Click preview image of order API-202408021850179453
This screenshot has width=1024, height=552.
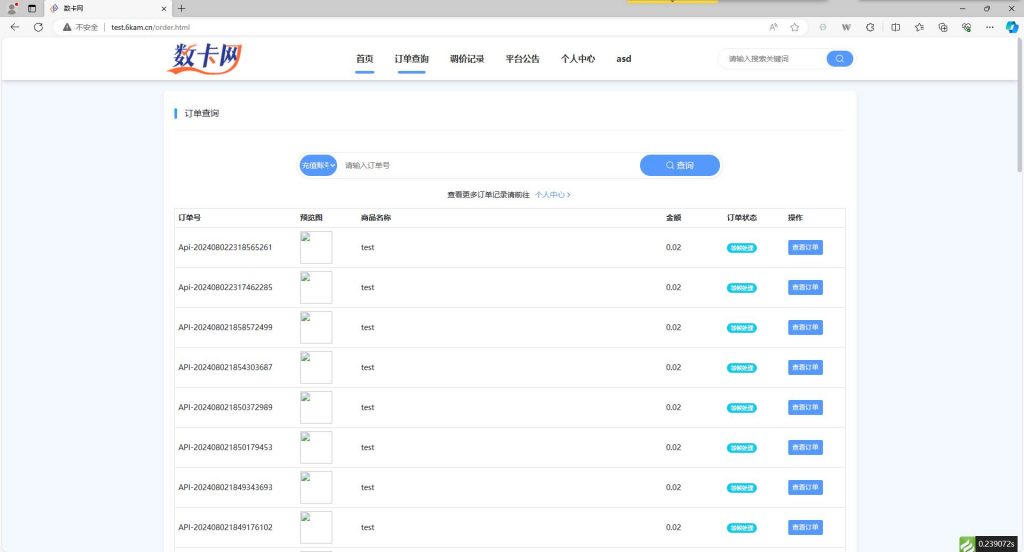316,447
